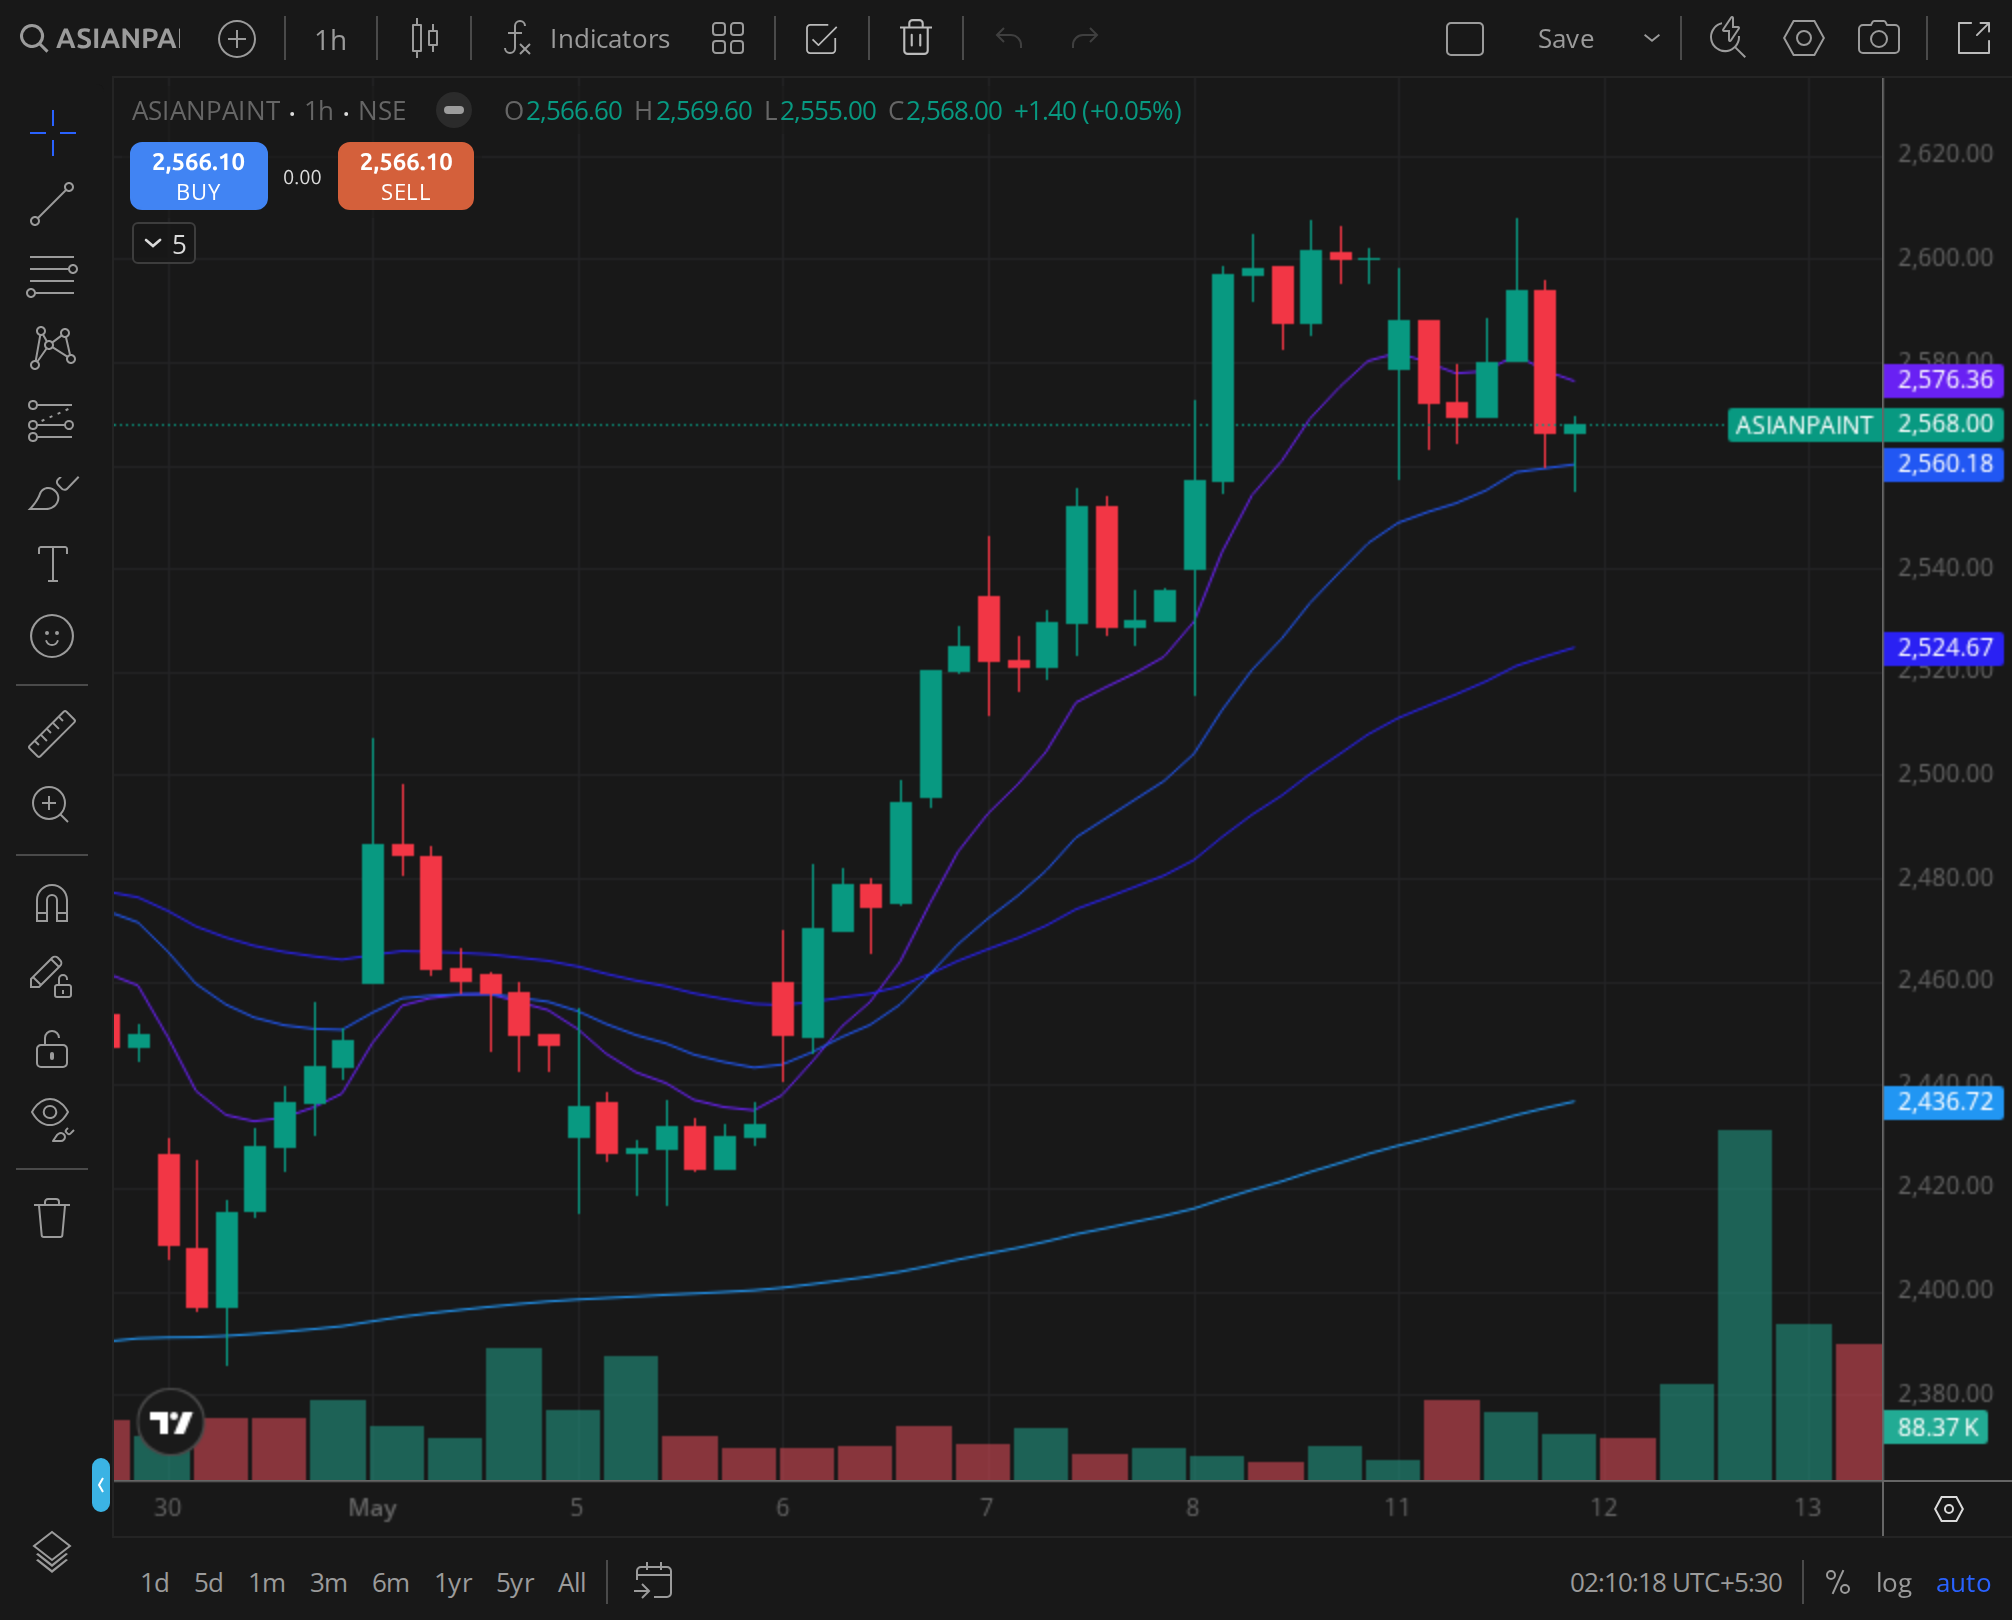Click the 2,524.67 indicator price label
Image resolution: width=2012 pixels, height=1620 pixels.
coord(1944,648)
